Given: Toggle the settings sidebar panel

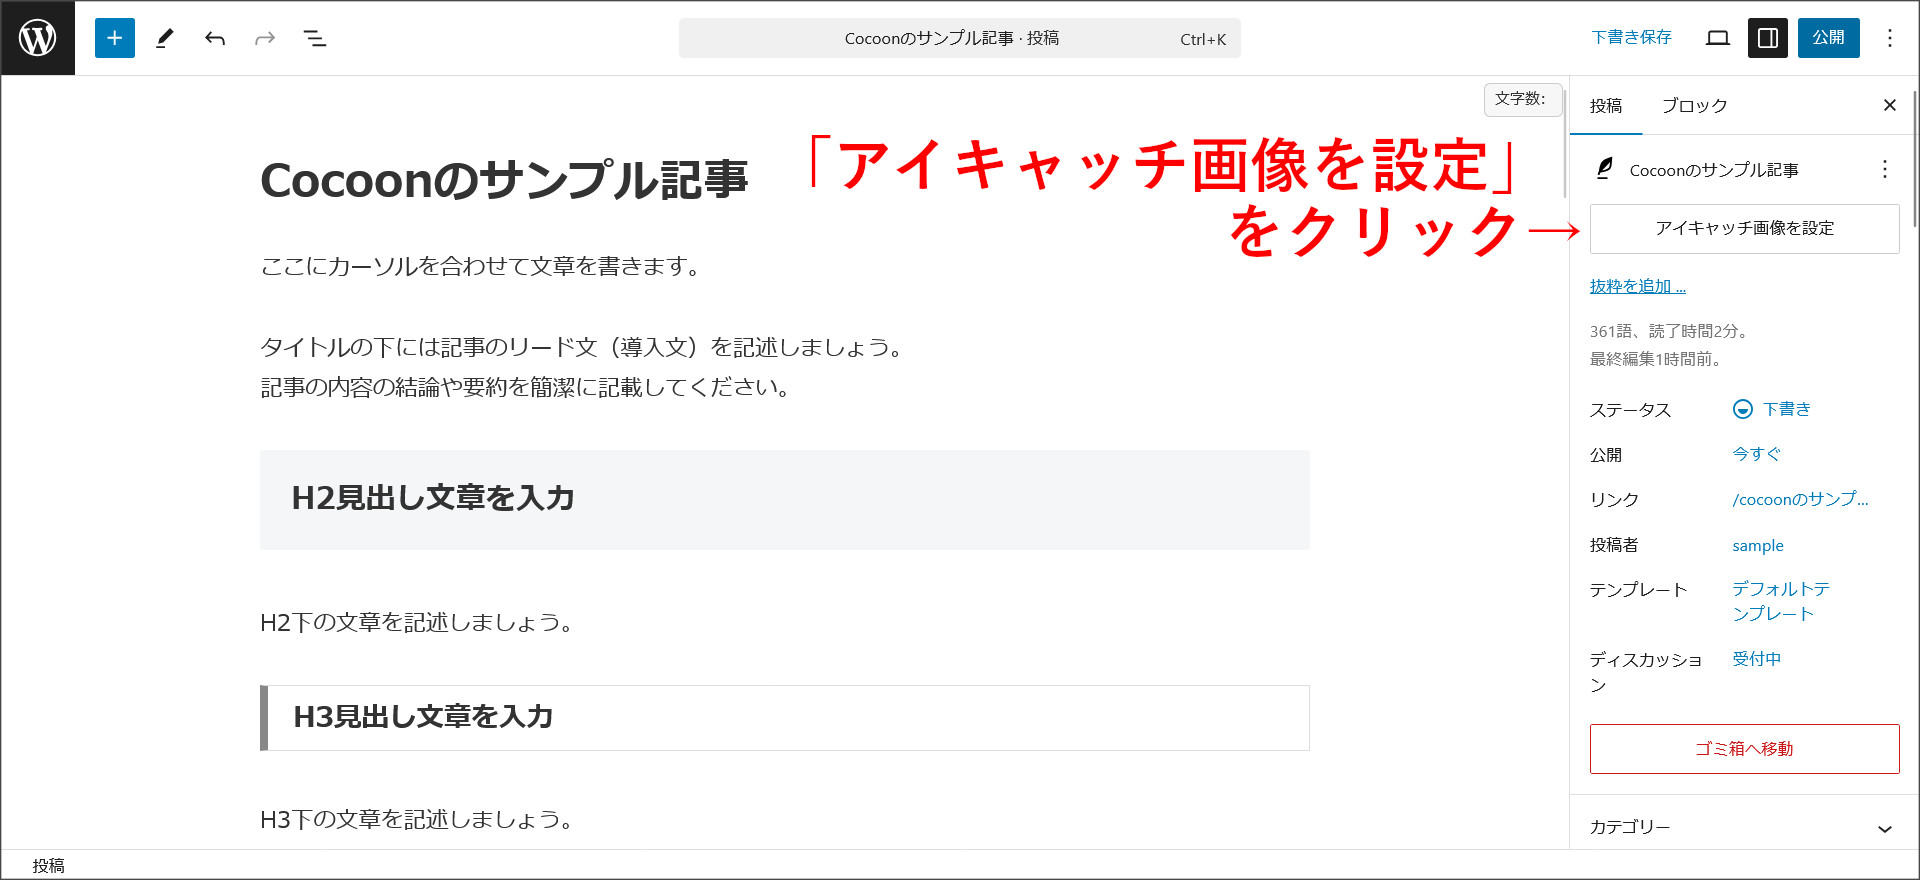Looking at the screenshot, I should click(x=1768, y=38).
